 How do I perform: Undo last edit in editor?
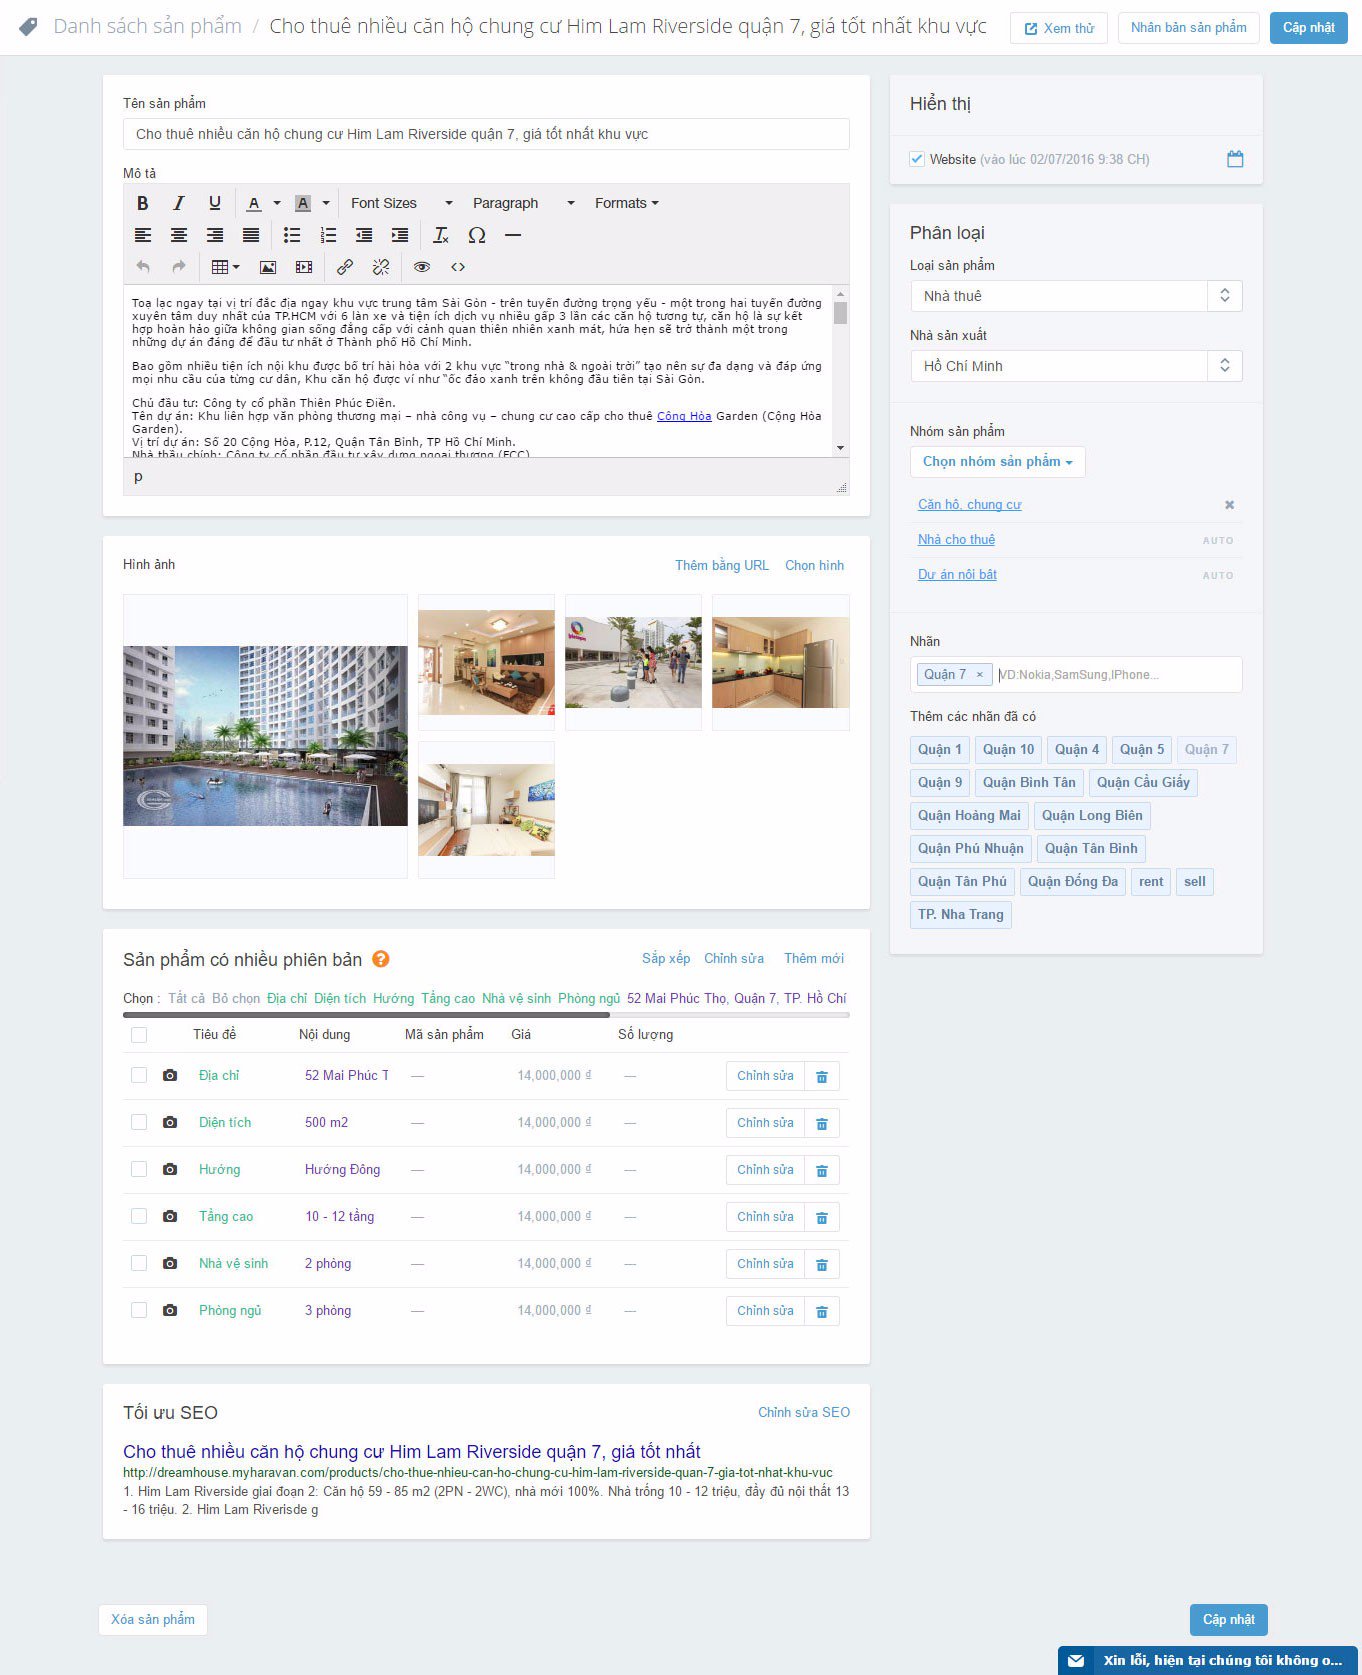(x=143, y=267)
